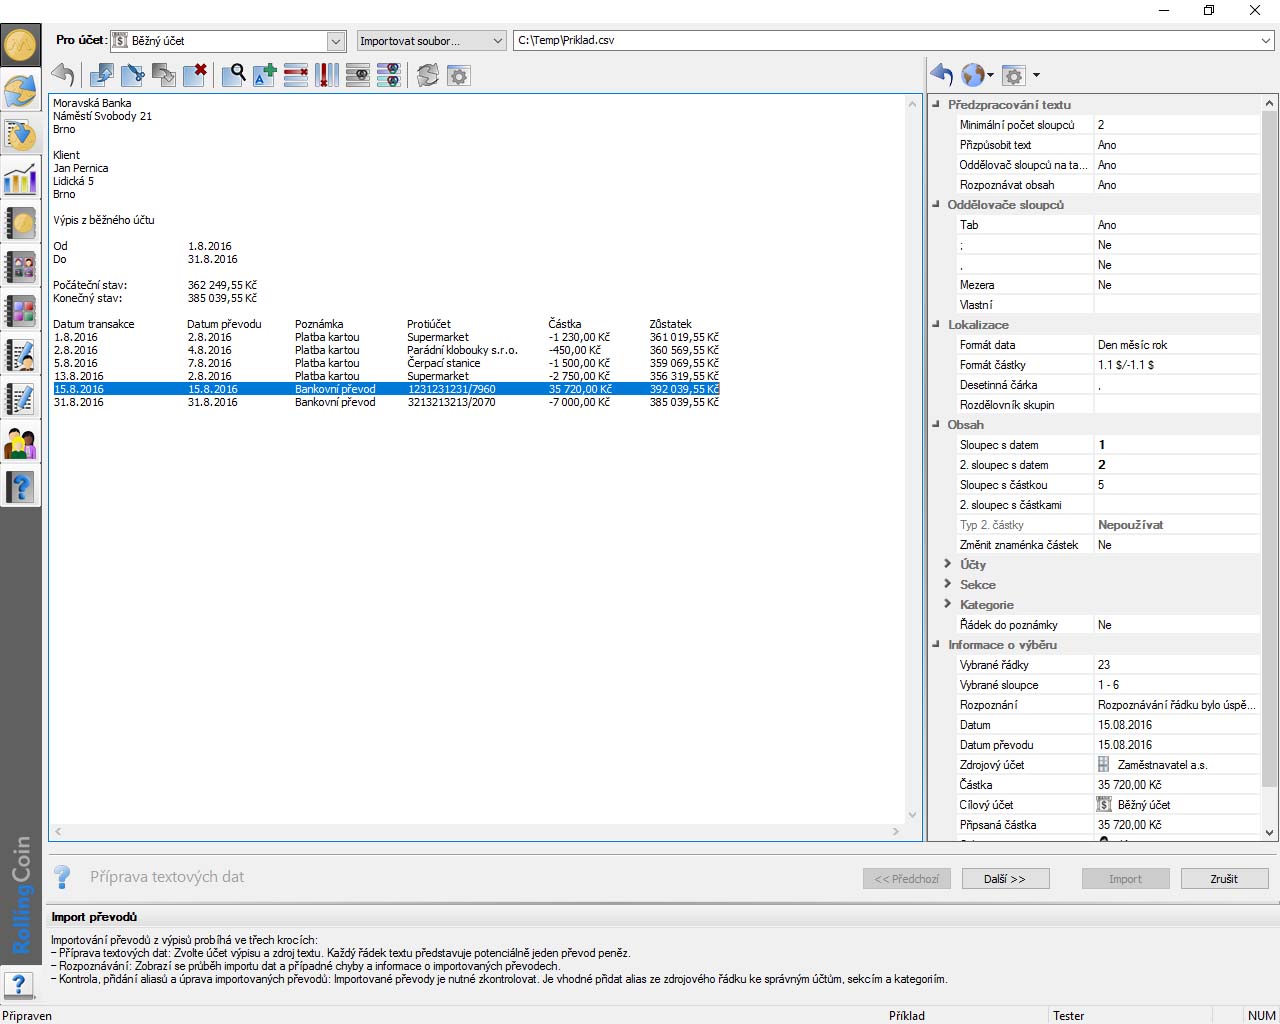This screenshot has width=1280, height=1024.
Task: Click the blue undo arrow in properties toolbar
Action: 942,75
